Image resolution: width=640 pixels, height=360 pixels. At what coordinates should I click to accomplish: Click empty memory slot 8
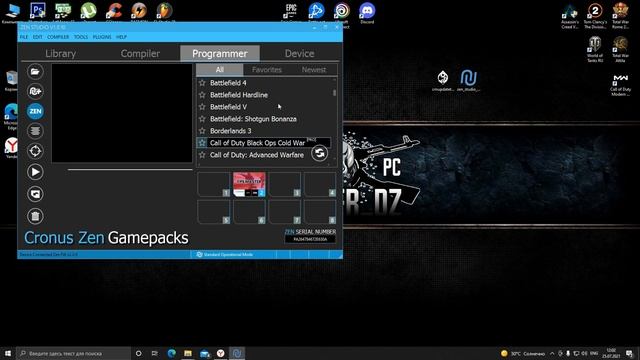pos(320,212)
